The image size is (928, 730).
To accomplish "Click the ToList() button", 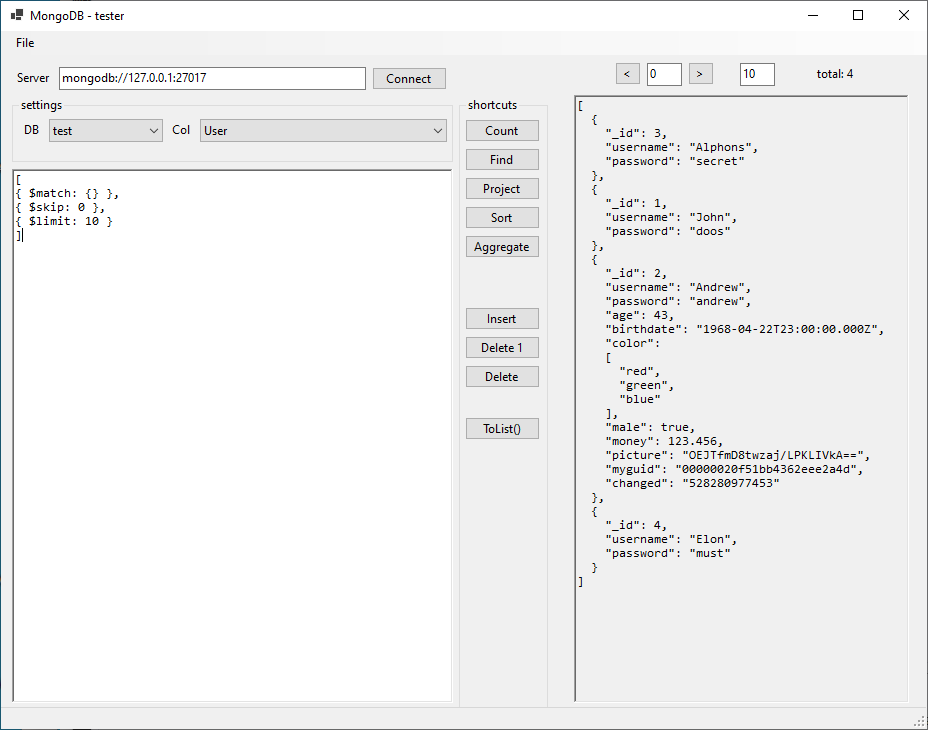I will tap(502, 429).
